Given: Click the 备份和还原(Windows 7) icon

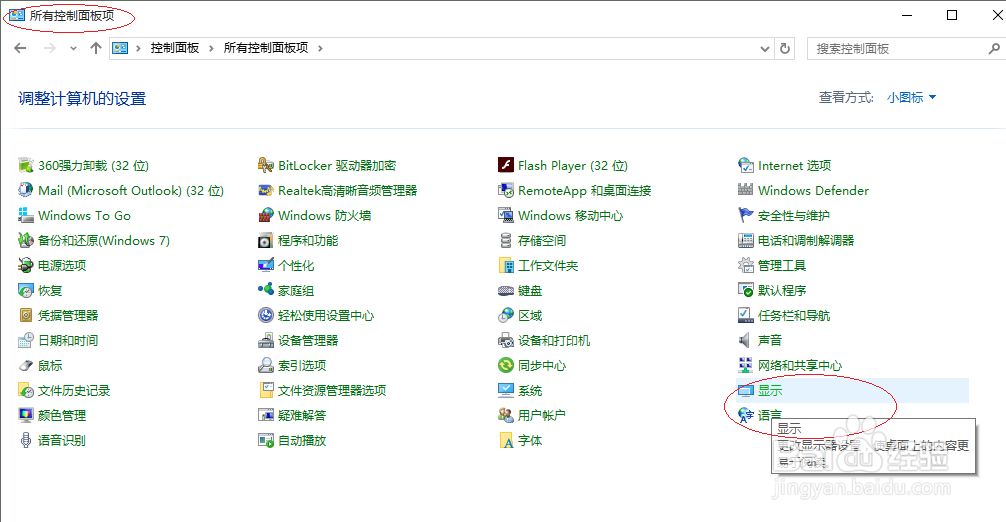Looking at the screenshot, I should coord(26,240).
